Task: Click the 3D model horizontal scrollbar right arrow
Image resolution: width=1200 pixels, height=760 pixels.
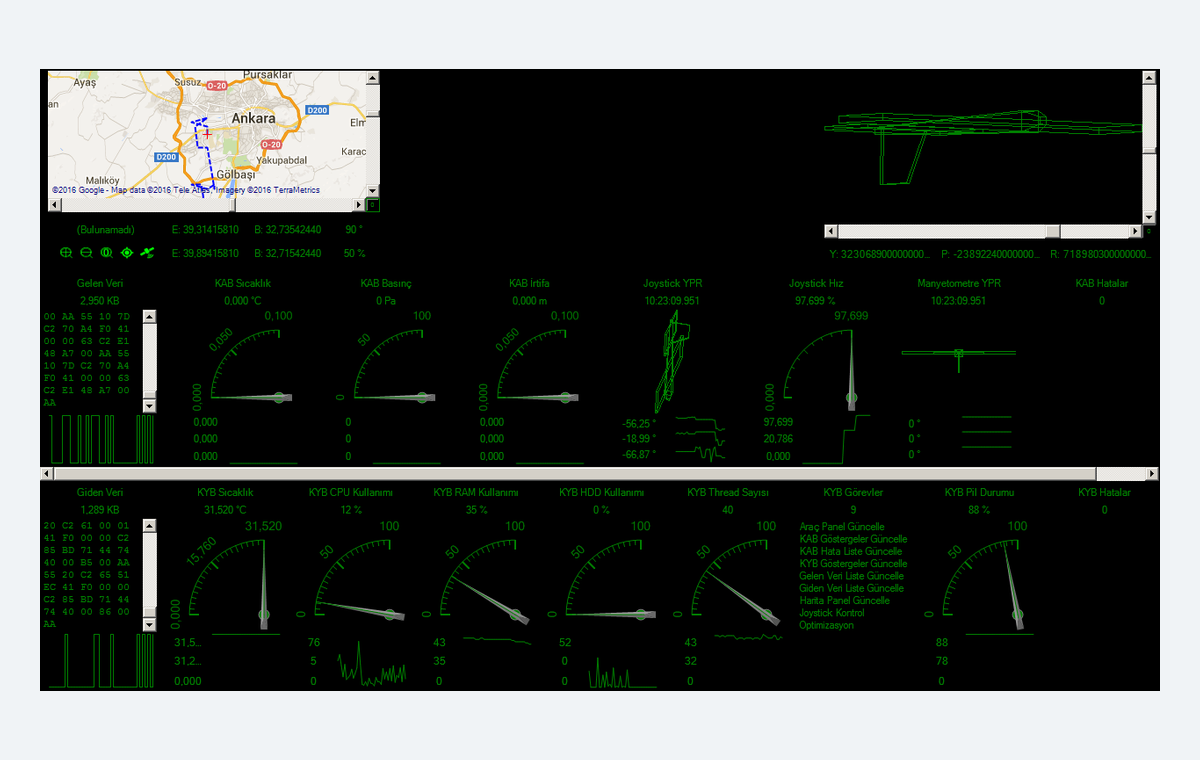Action: pyautogui.click(x=1136, y=231)
